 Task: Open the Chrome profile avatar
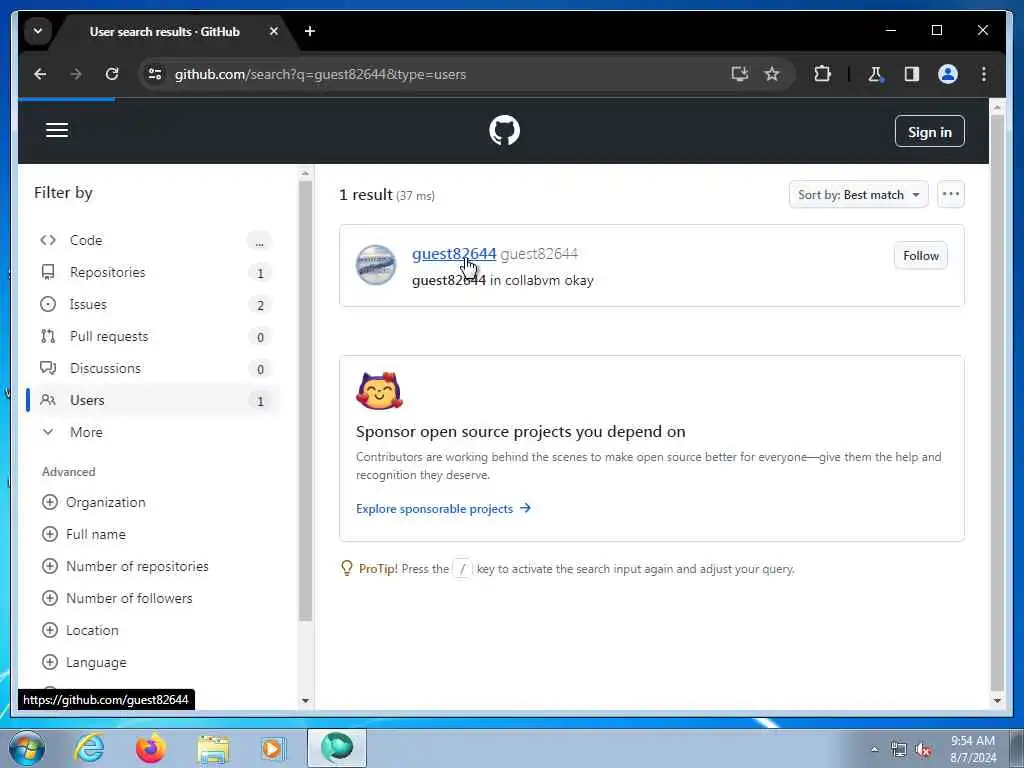click(x=948, y=74)
